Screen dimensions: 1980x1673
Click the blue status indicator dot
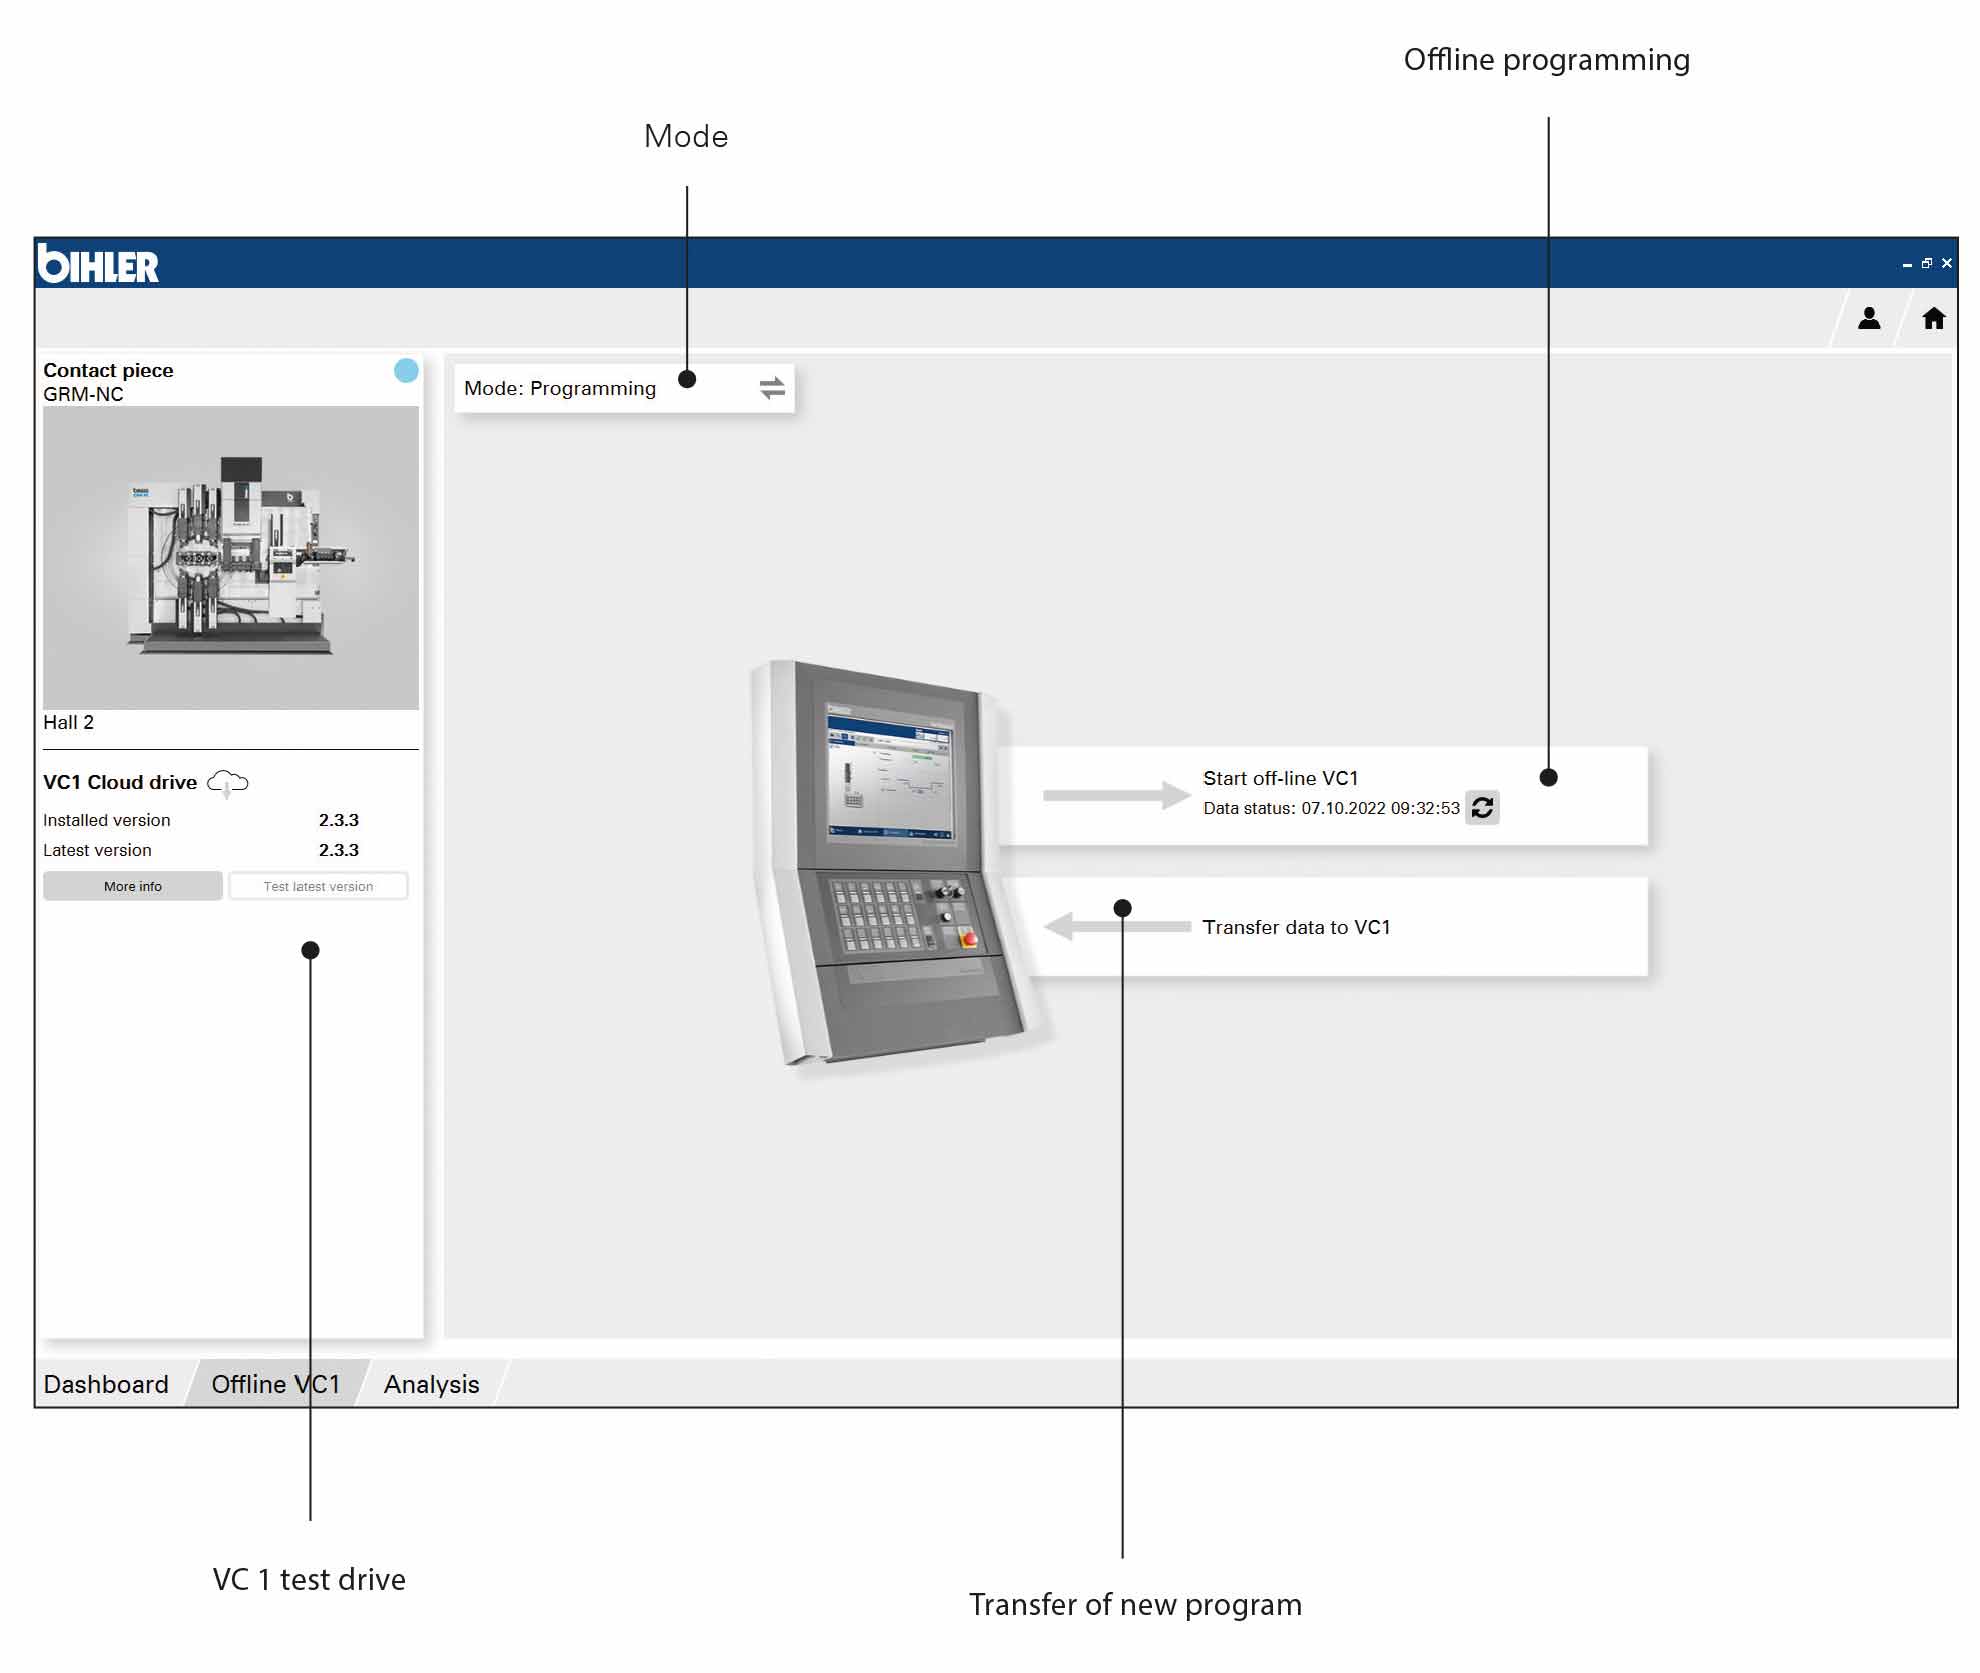pyautogui.click(x=406, y=371)
